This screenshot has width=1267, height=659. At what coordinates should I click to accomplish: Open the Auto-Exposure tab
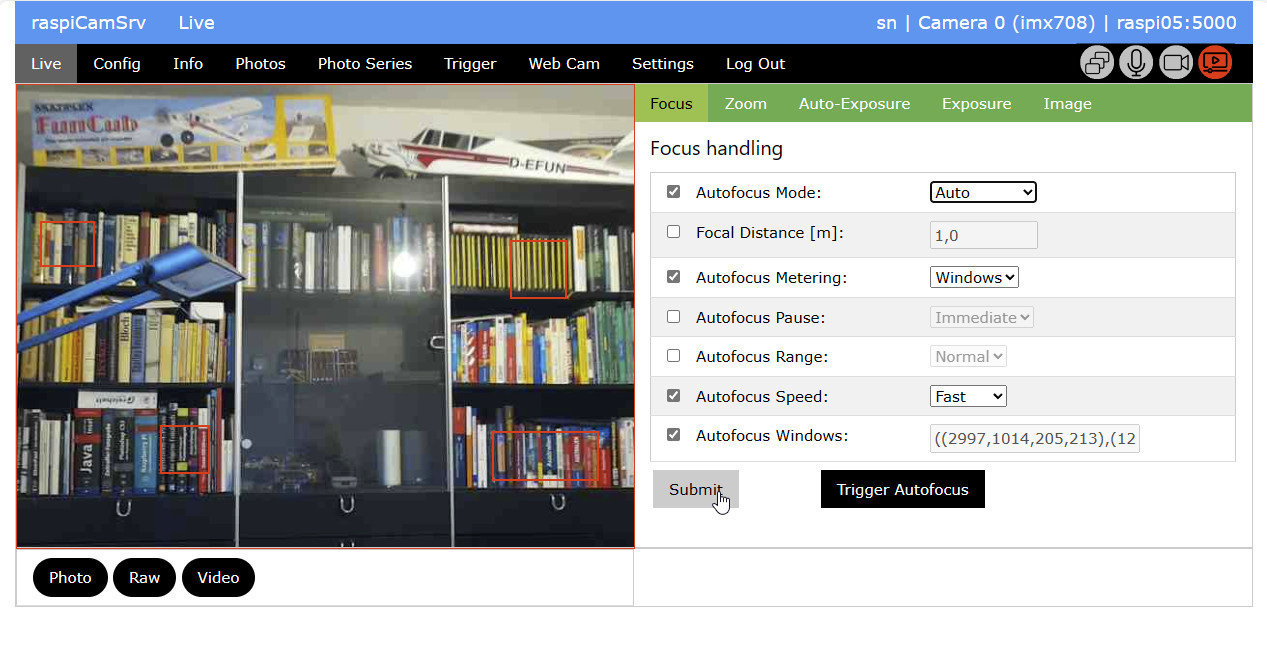pos(854,104)
